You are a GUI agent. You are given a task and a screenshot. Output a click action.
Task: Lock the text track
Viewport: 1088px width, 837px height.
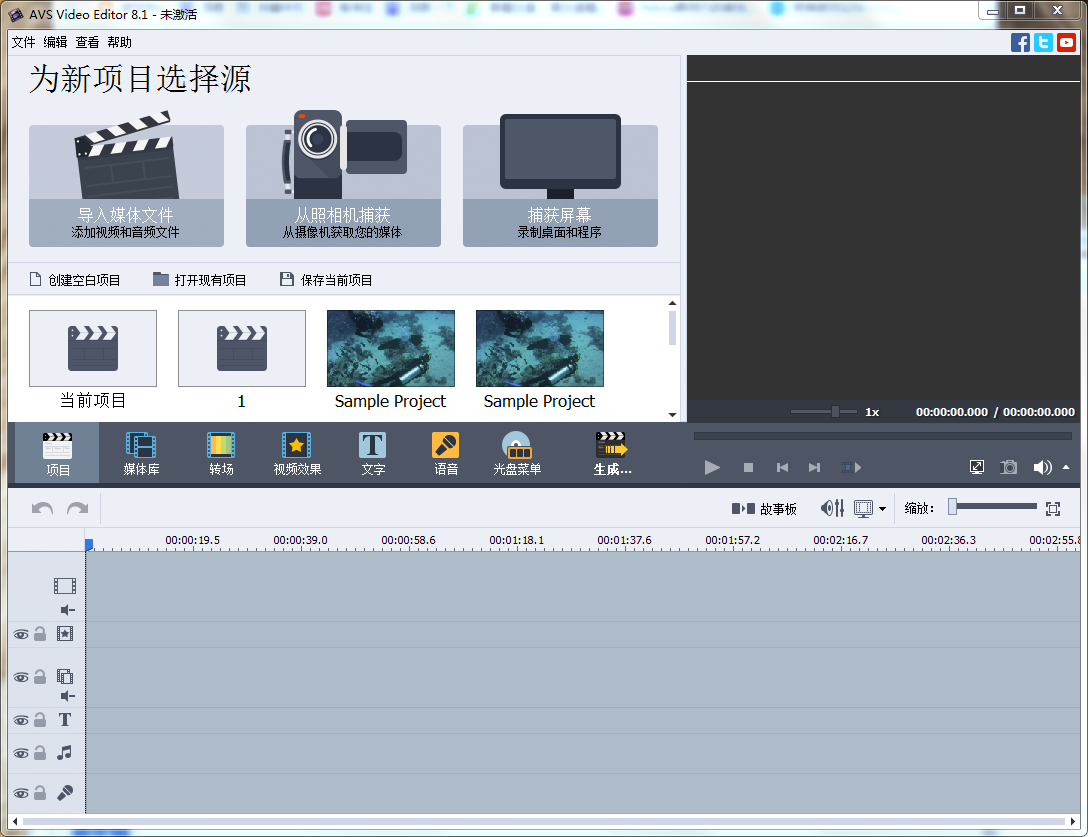point(40,720)
